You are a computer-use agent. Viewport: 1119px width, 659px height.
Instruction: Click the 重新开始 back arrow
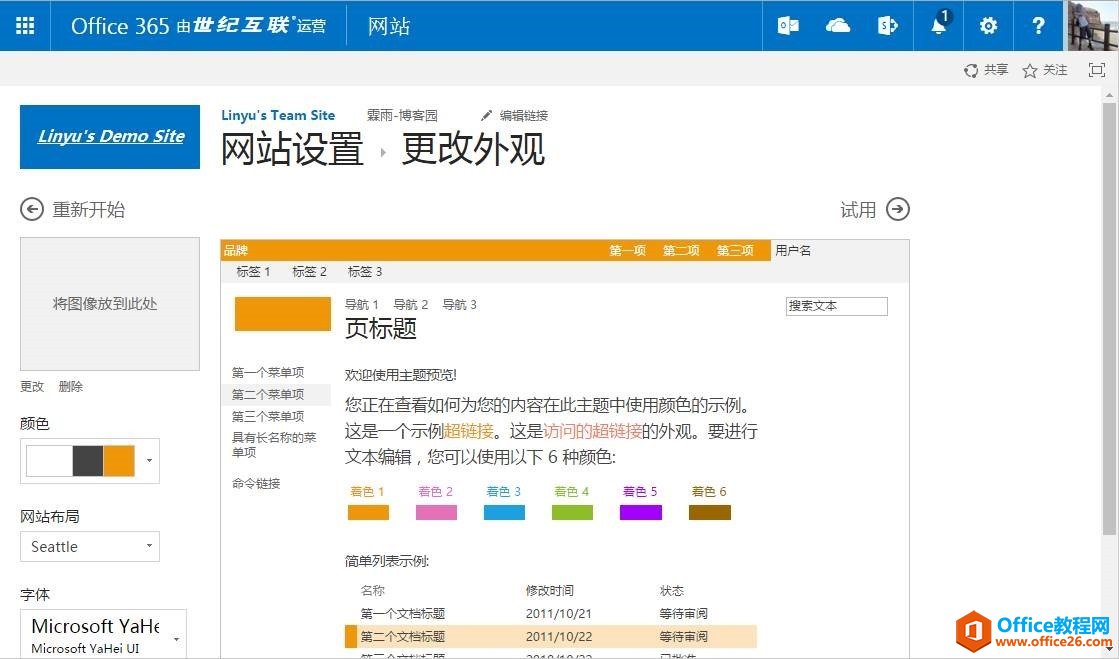(32, 209)
